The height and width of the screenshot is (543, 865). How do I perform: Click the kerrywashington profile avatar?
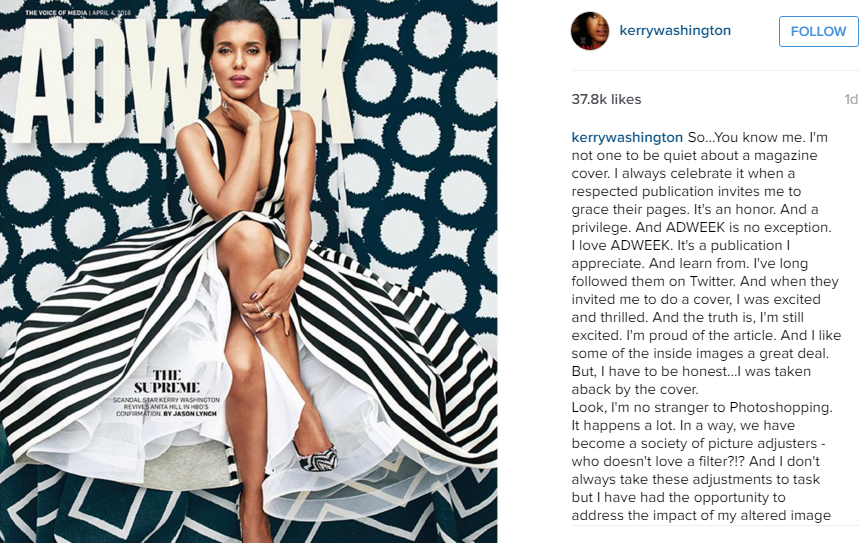tap(590, 31)
